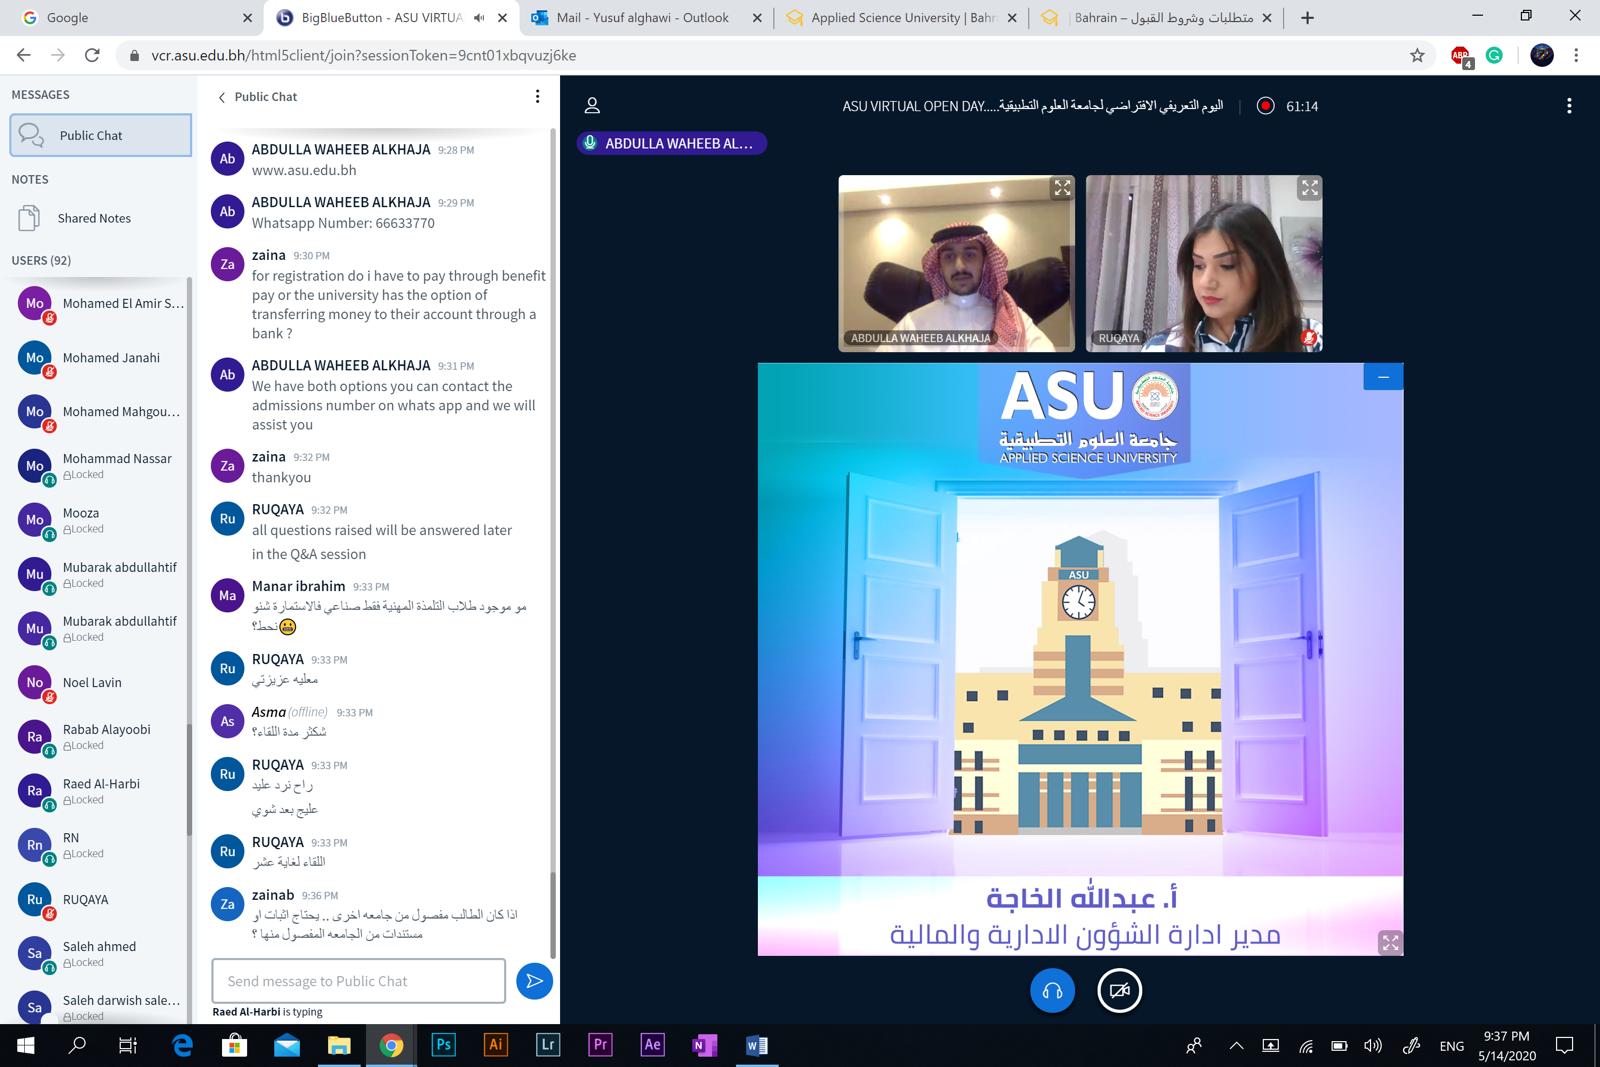1600x1067 pixels.
Task: Open the notification center
Action: pos(1565,1046)
